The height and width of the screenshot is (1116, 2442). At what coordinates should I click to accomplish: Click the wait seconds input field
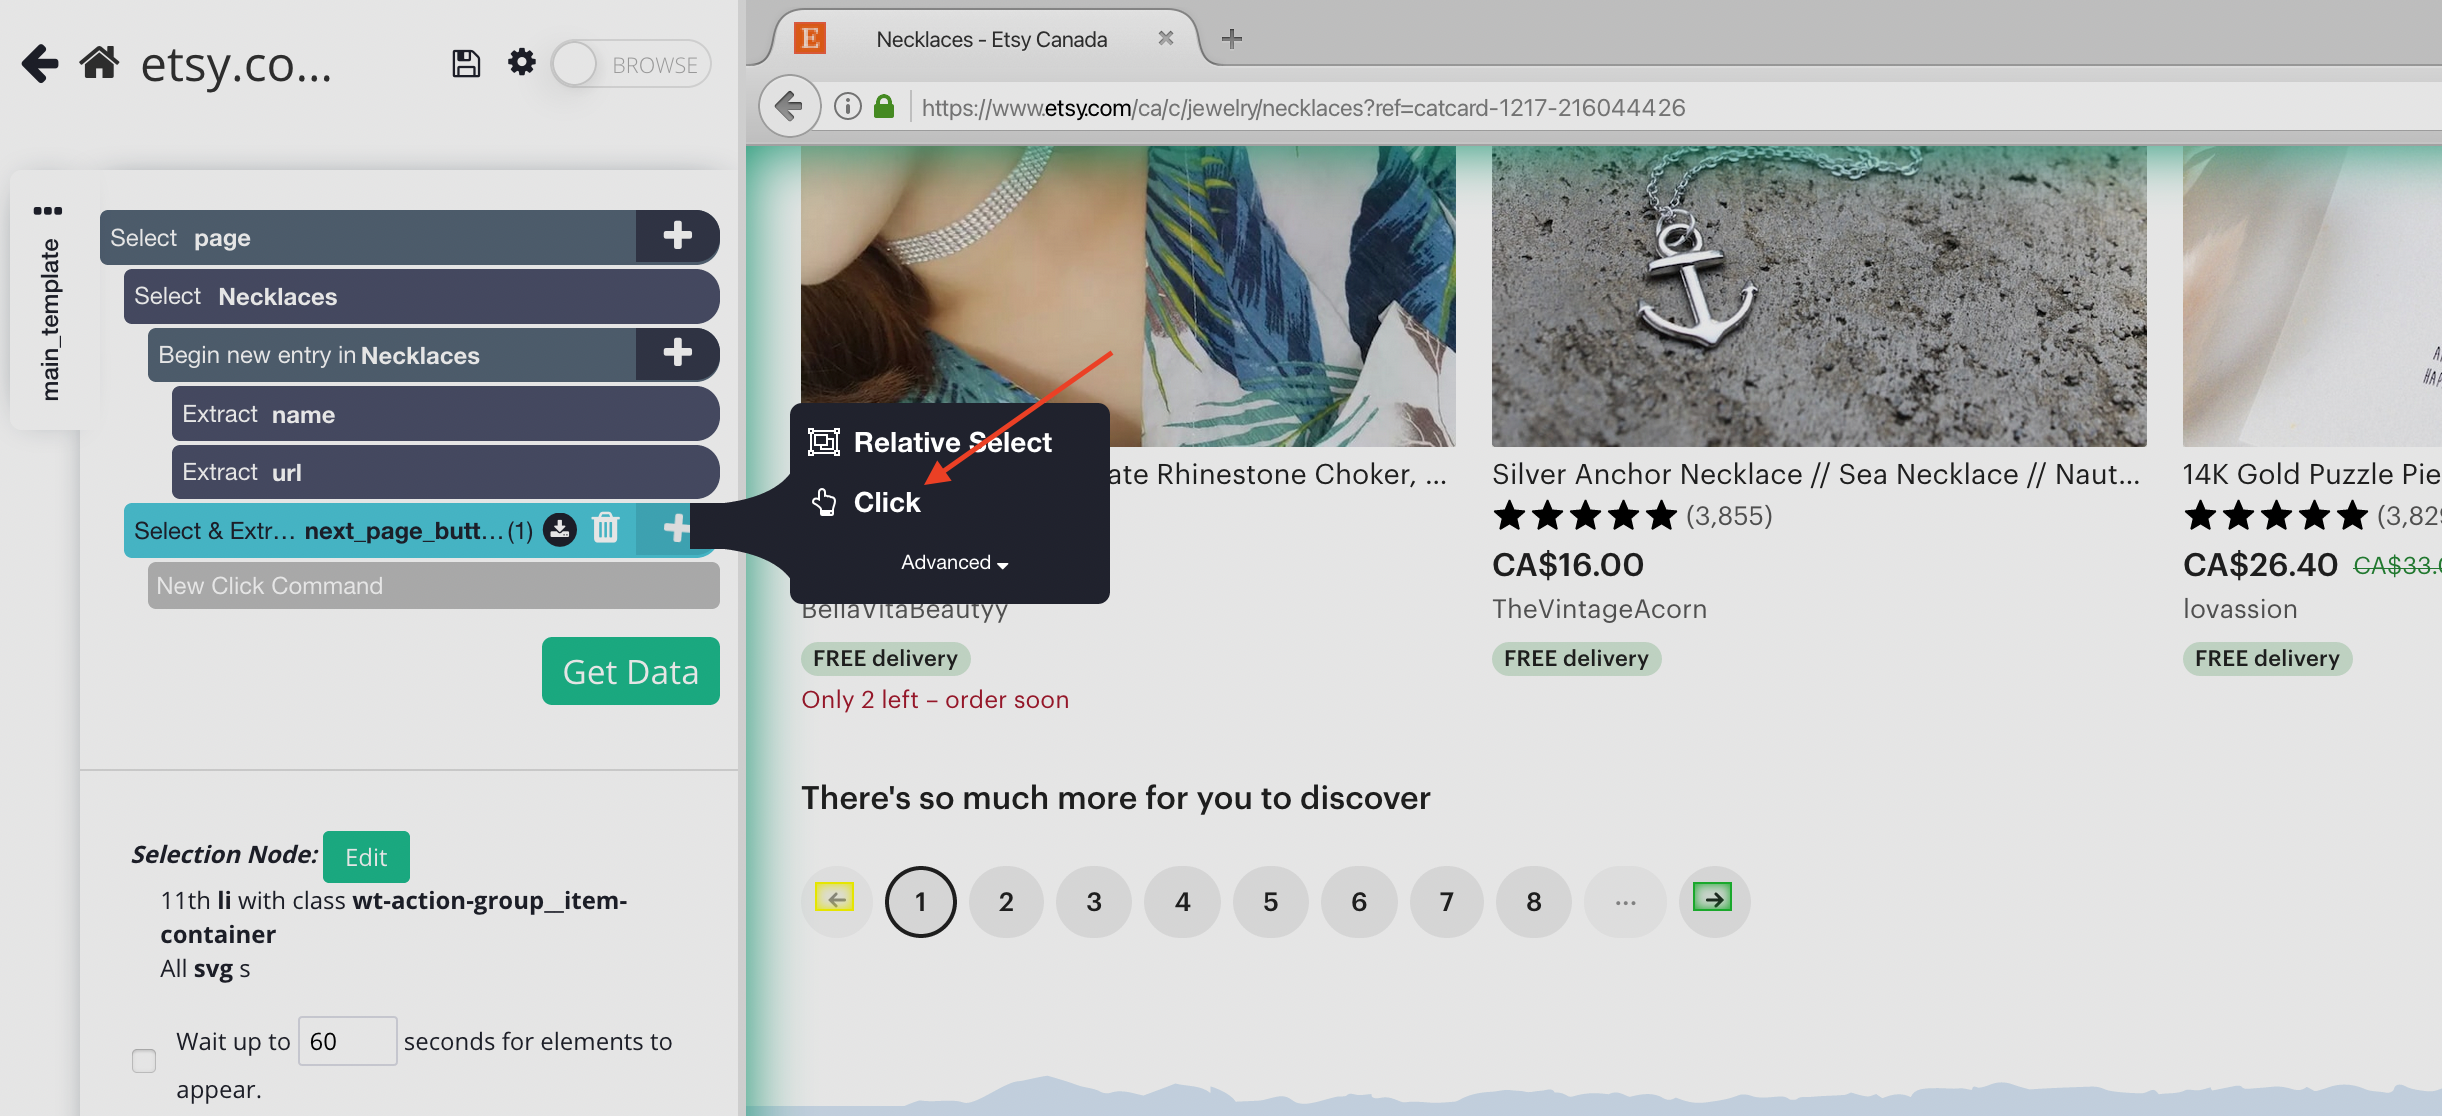(x=347, y=1041)
